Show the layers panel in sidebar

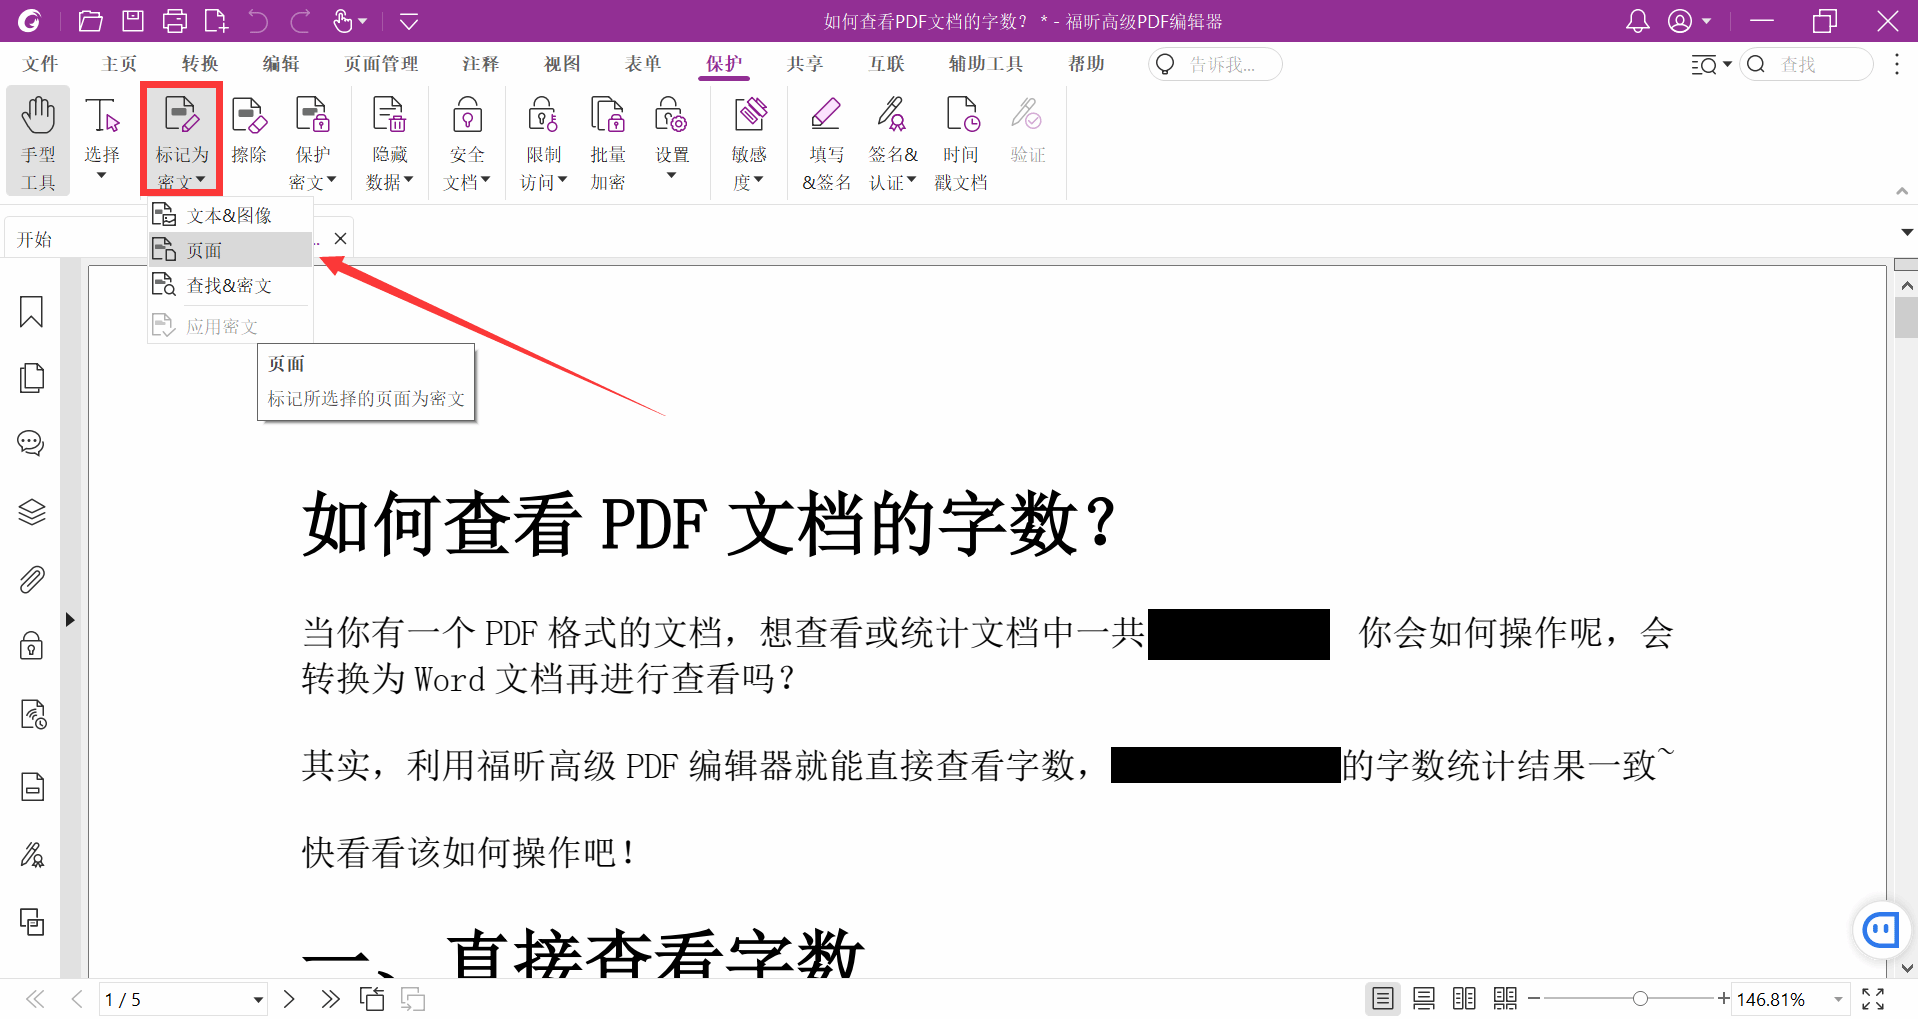31,512
